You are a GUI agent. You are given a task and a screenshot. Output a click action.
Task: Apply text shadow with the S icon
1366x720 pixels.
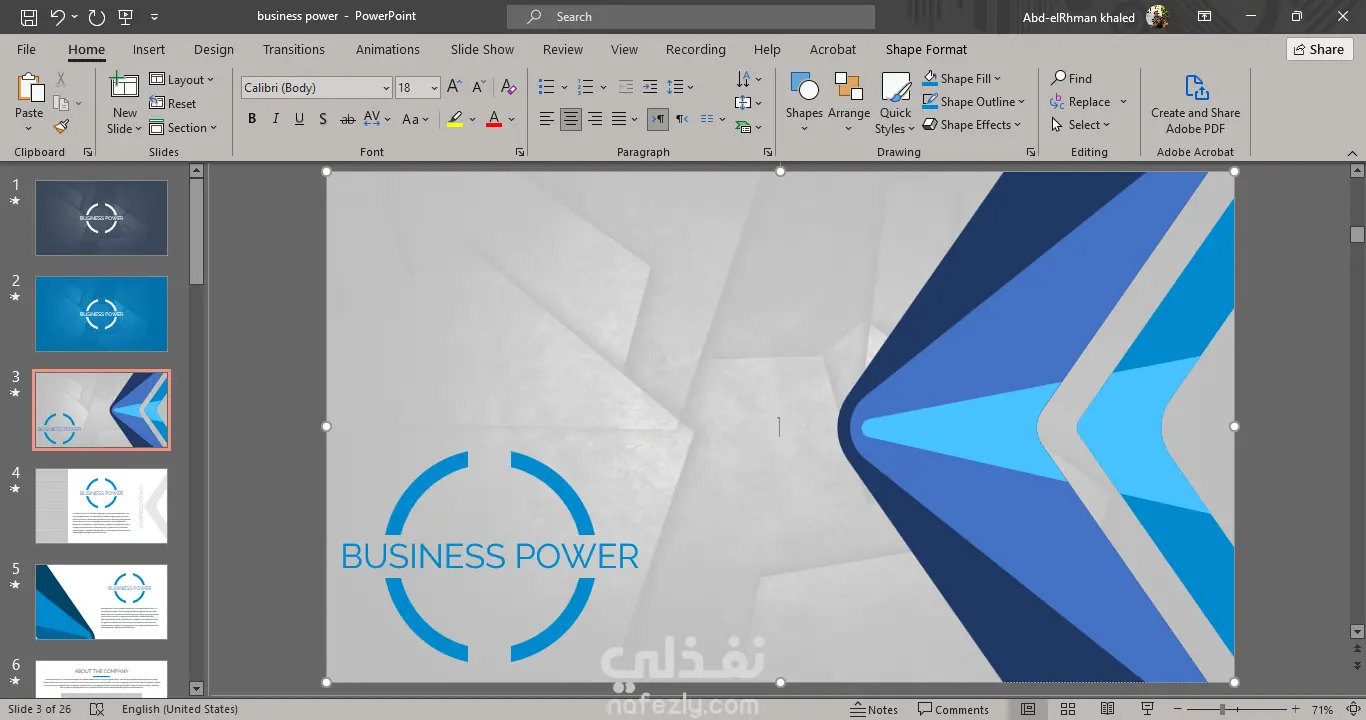click(x=323, y=119)
